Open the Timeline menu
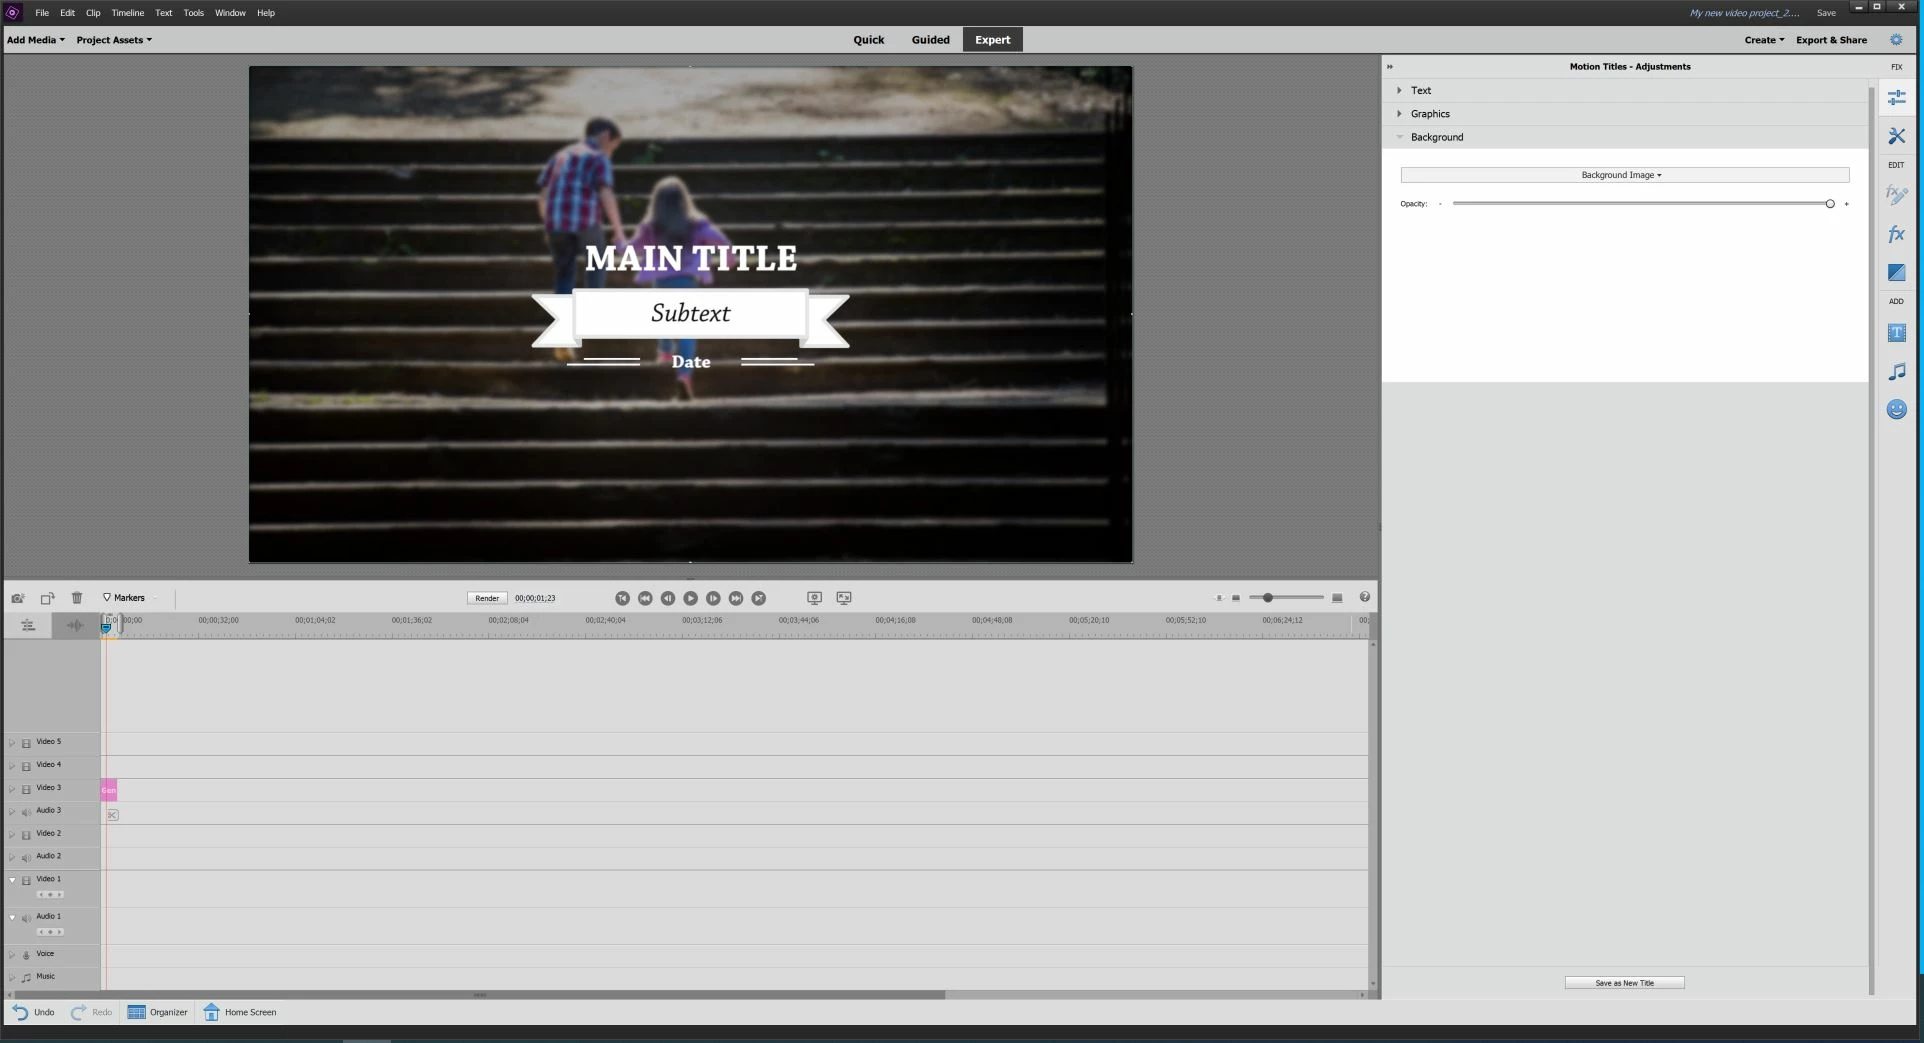1924x1043 pixels. click(127, 13)
